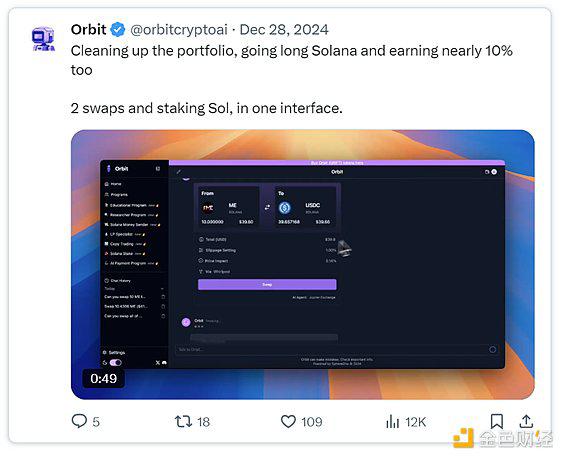The image size is (564, 459).
Task: Bookmark this tweet
Action: tap(497, 421)
